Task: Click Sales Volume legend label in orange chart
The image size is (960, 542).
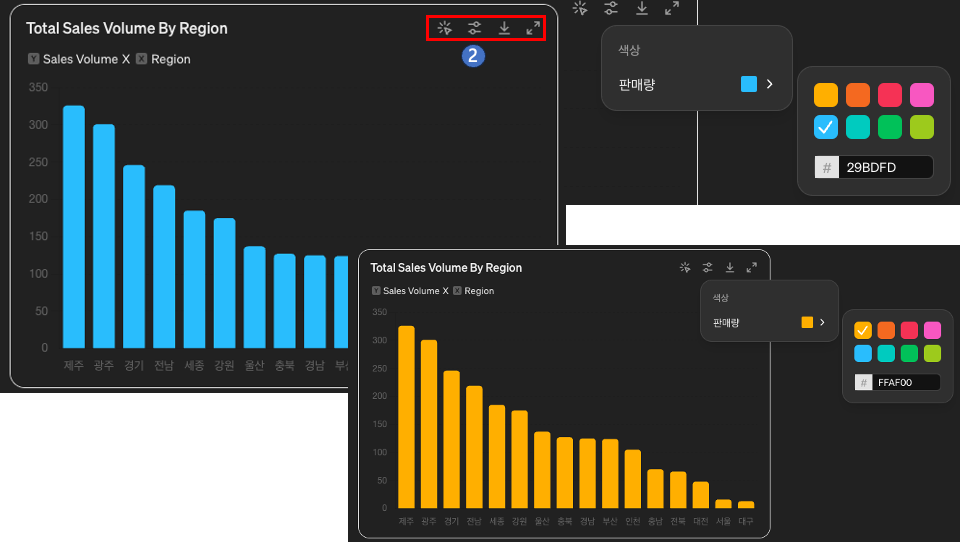Action: pyautogui.click(x=411, y=291)
